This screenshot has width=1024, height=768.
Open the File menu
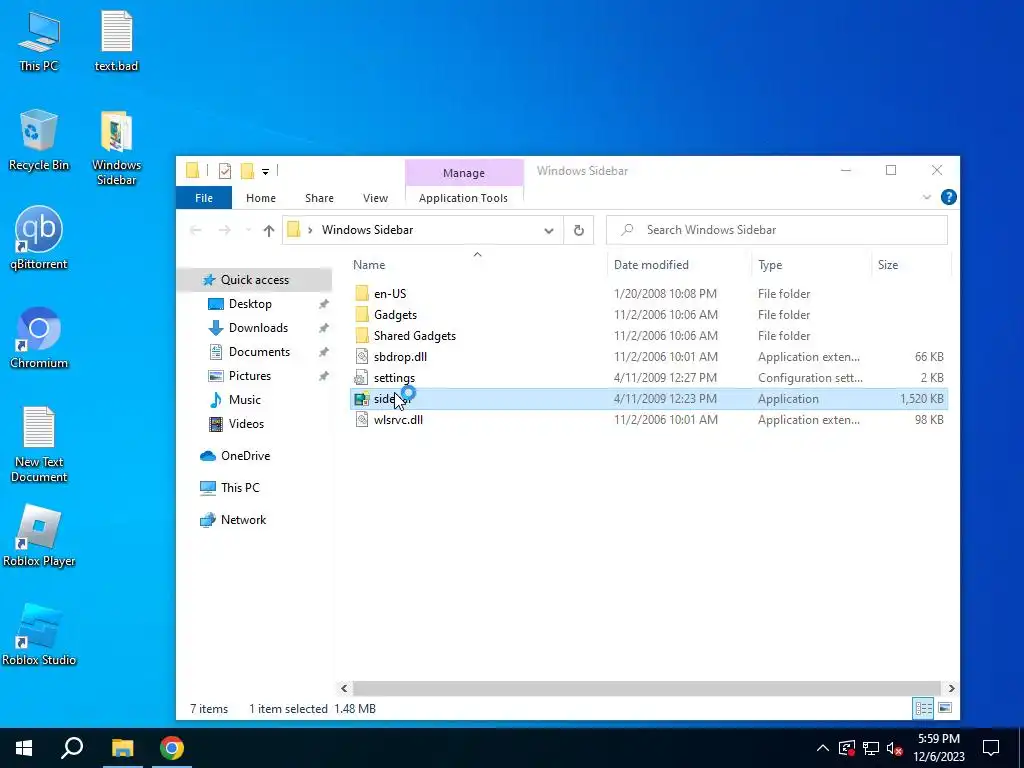coord(204,198)
